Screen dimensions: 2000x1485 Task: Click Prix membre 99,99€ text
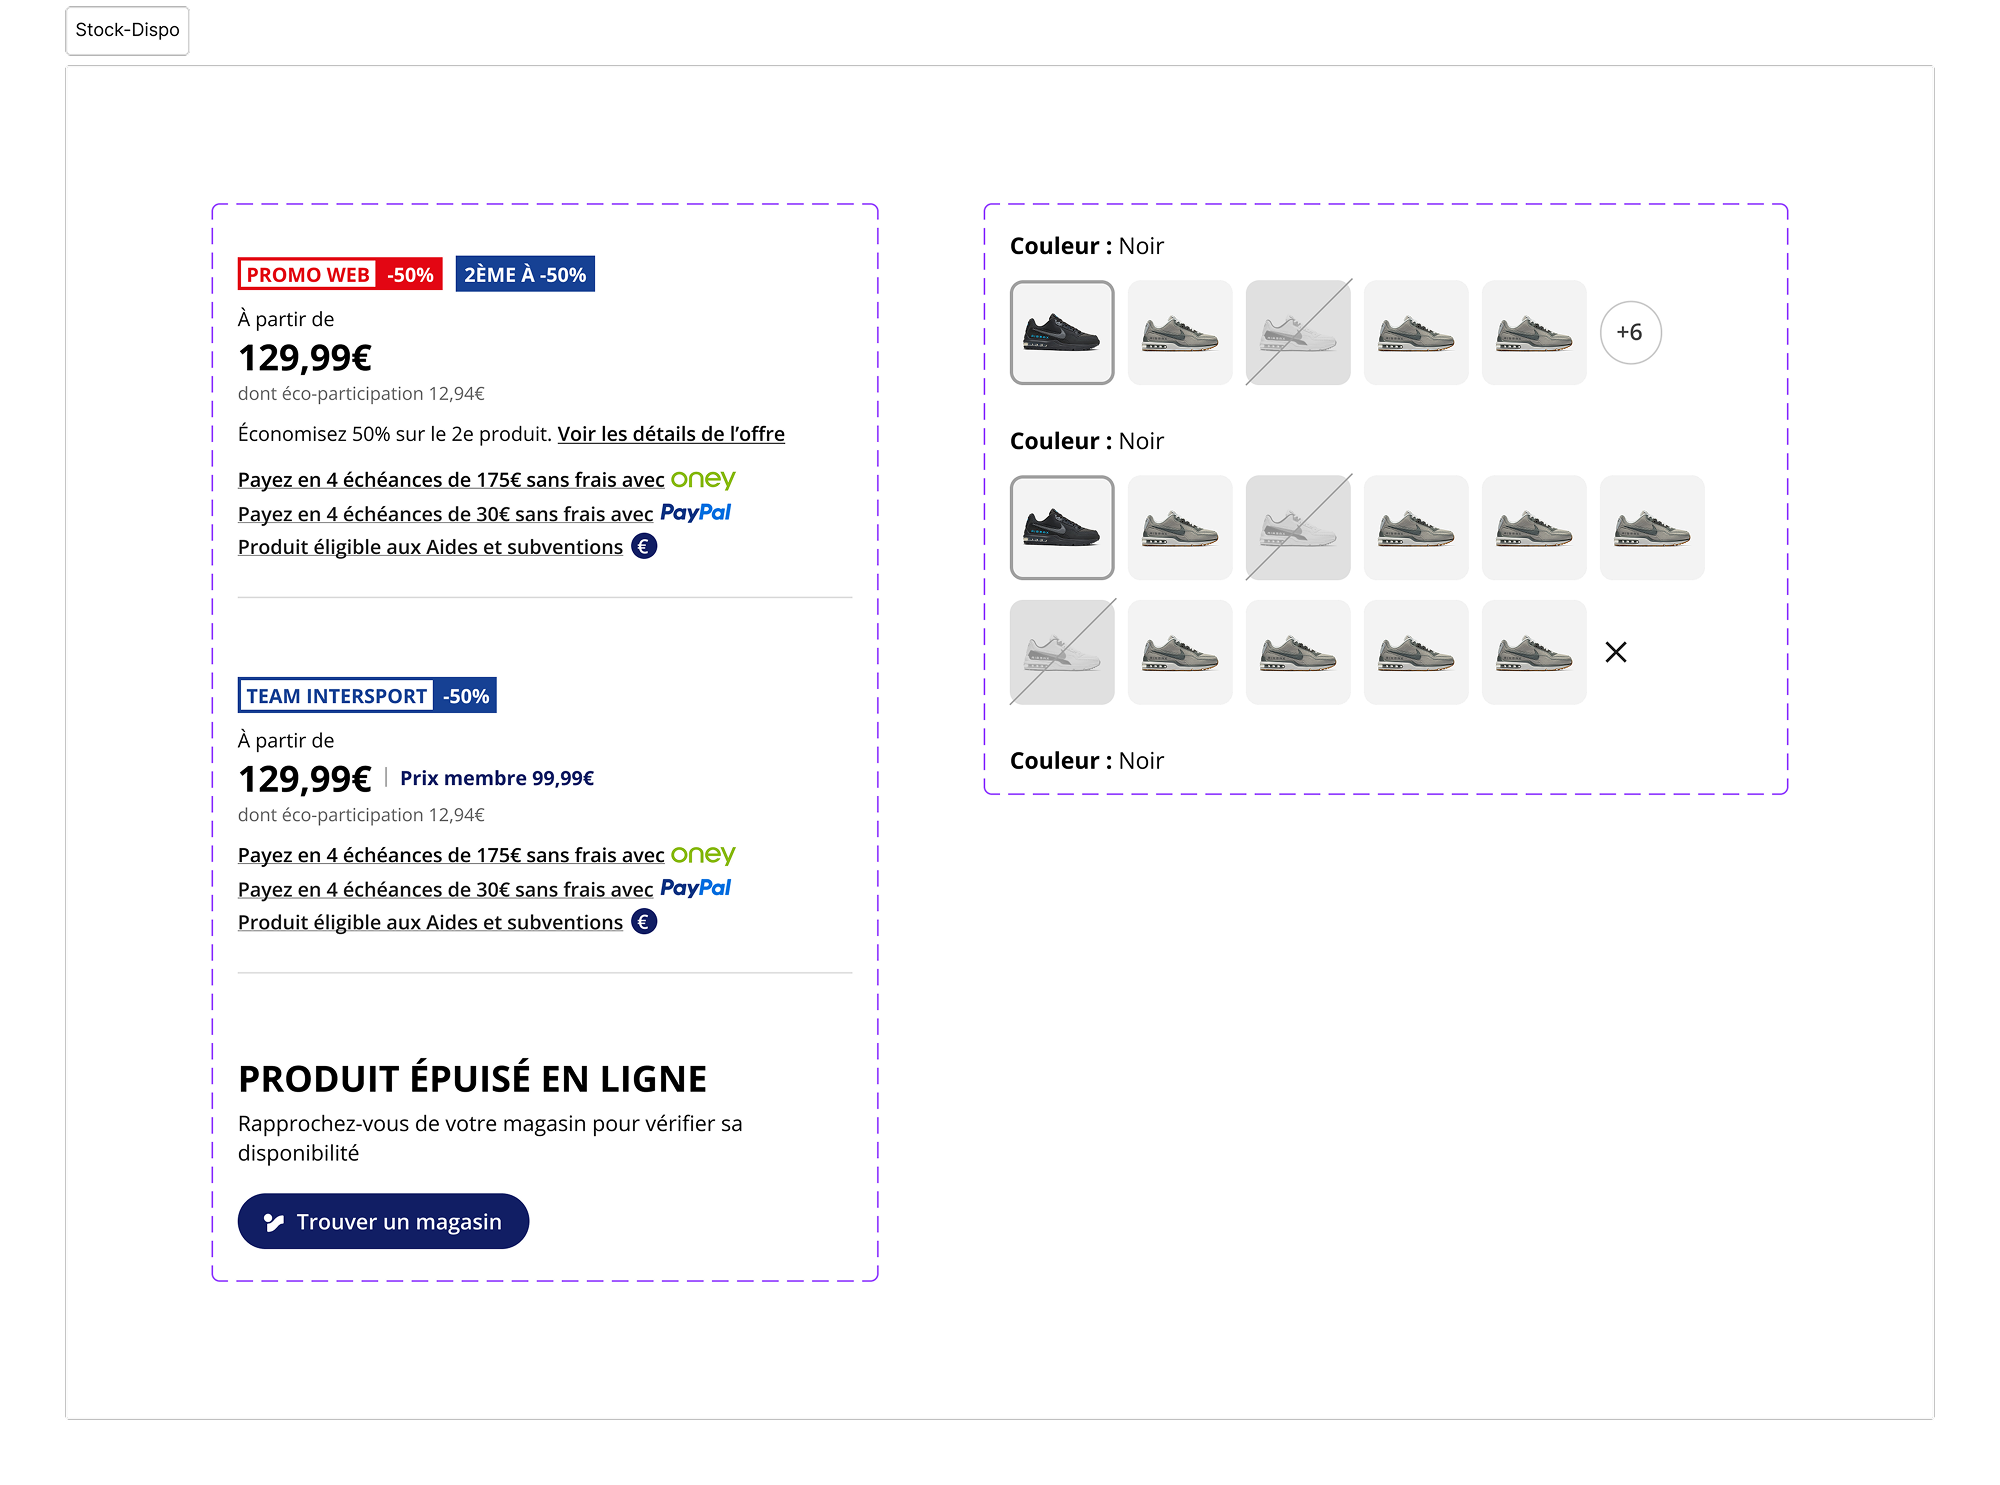click(497, 778)
